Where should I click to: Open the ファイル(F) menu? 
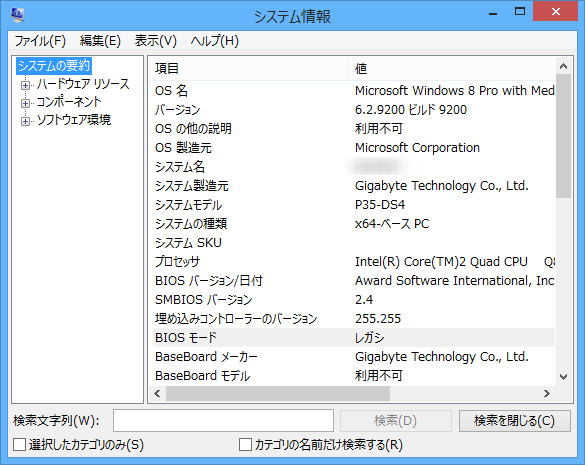tap(40, 41)
